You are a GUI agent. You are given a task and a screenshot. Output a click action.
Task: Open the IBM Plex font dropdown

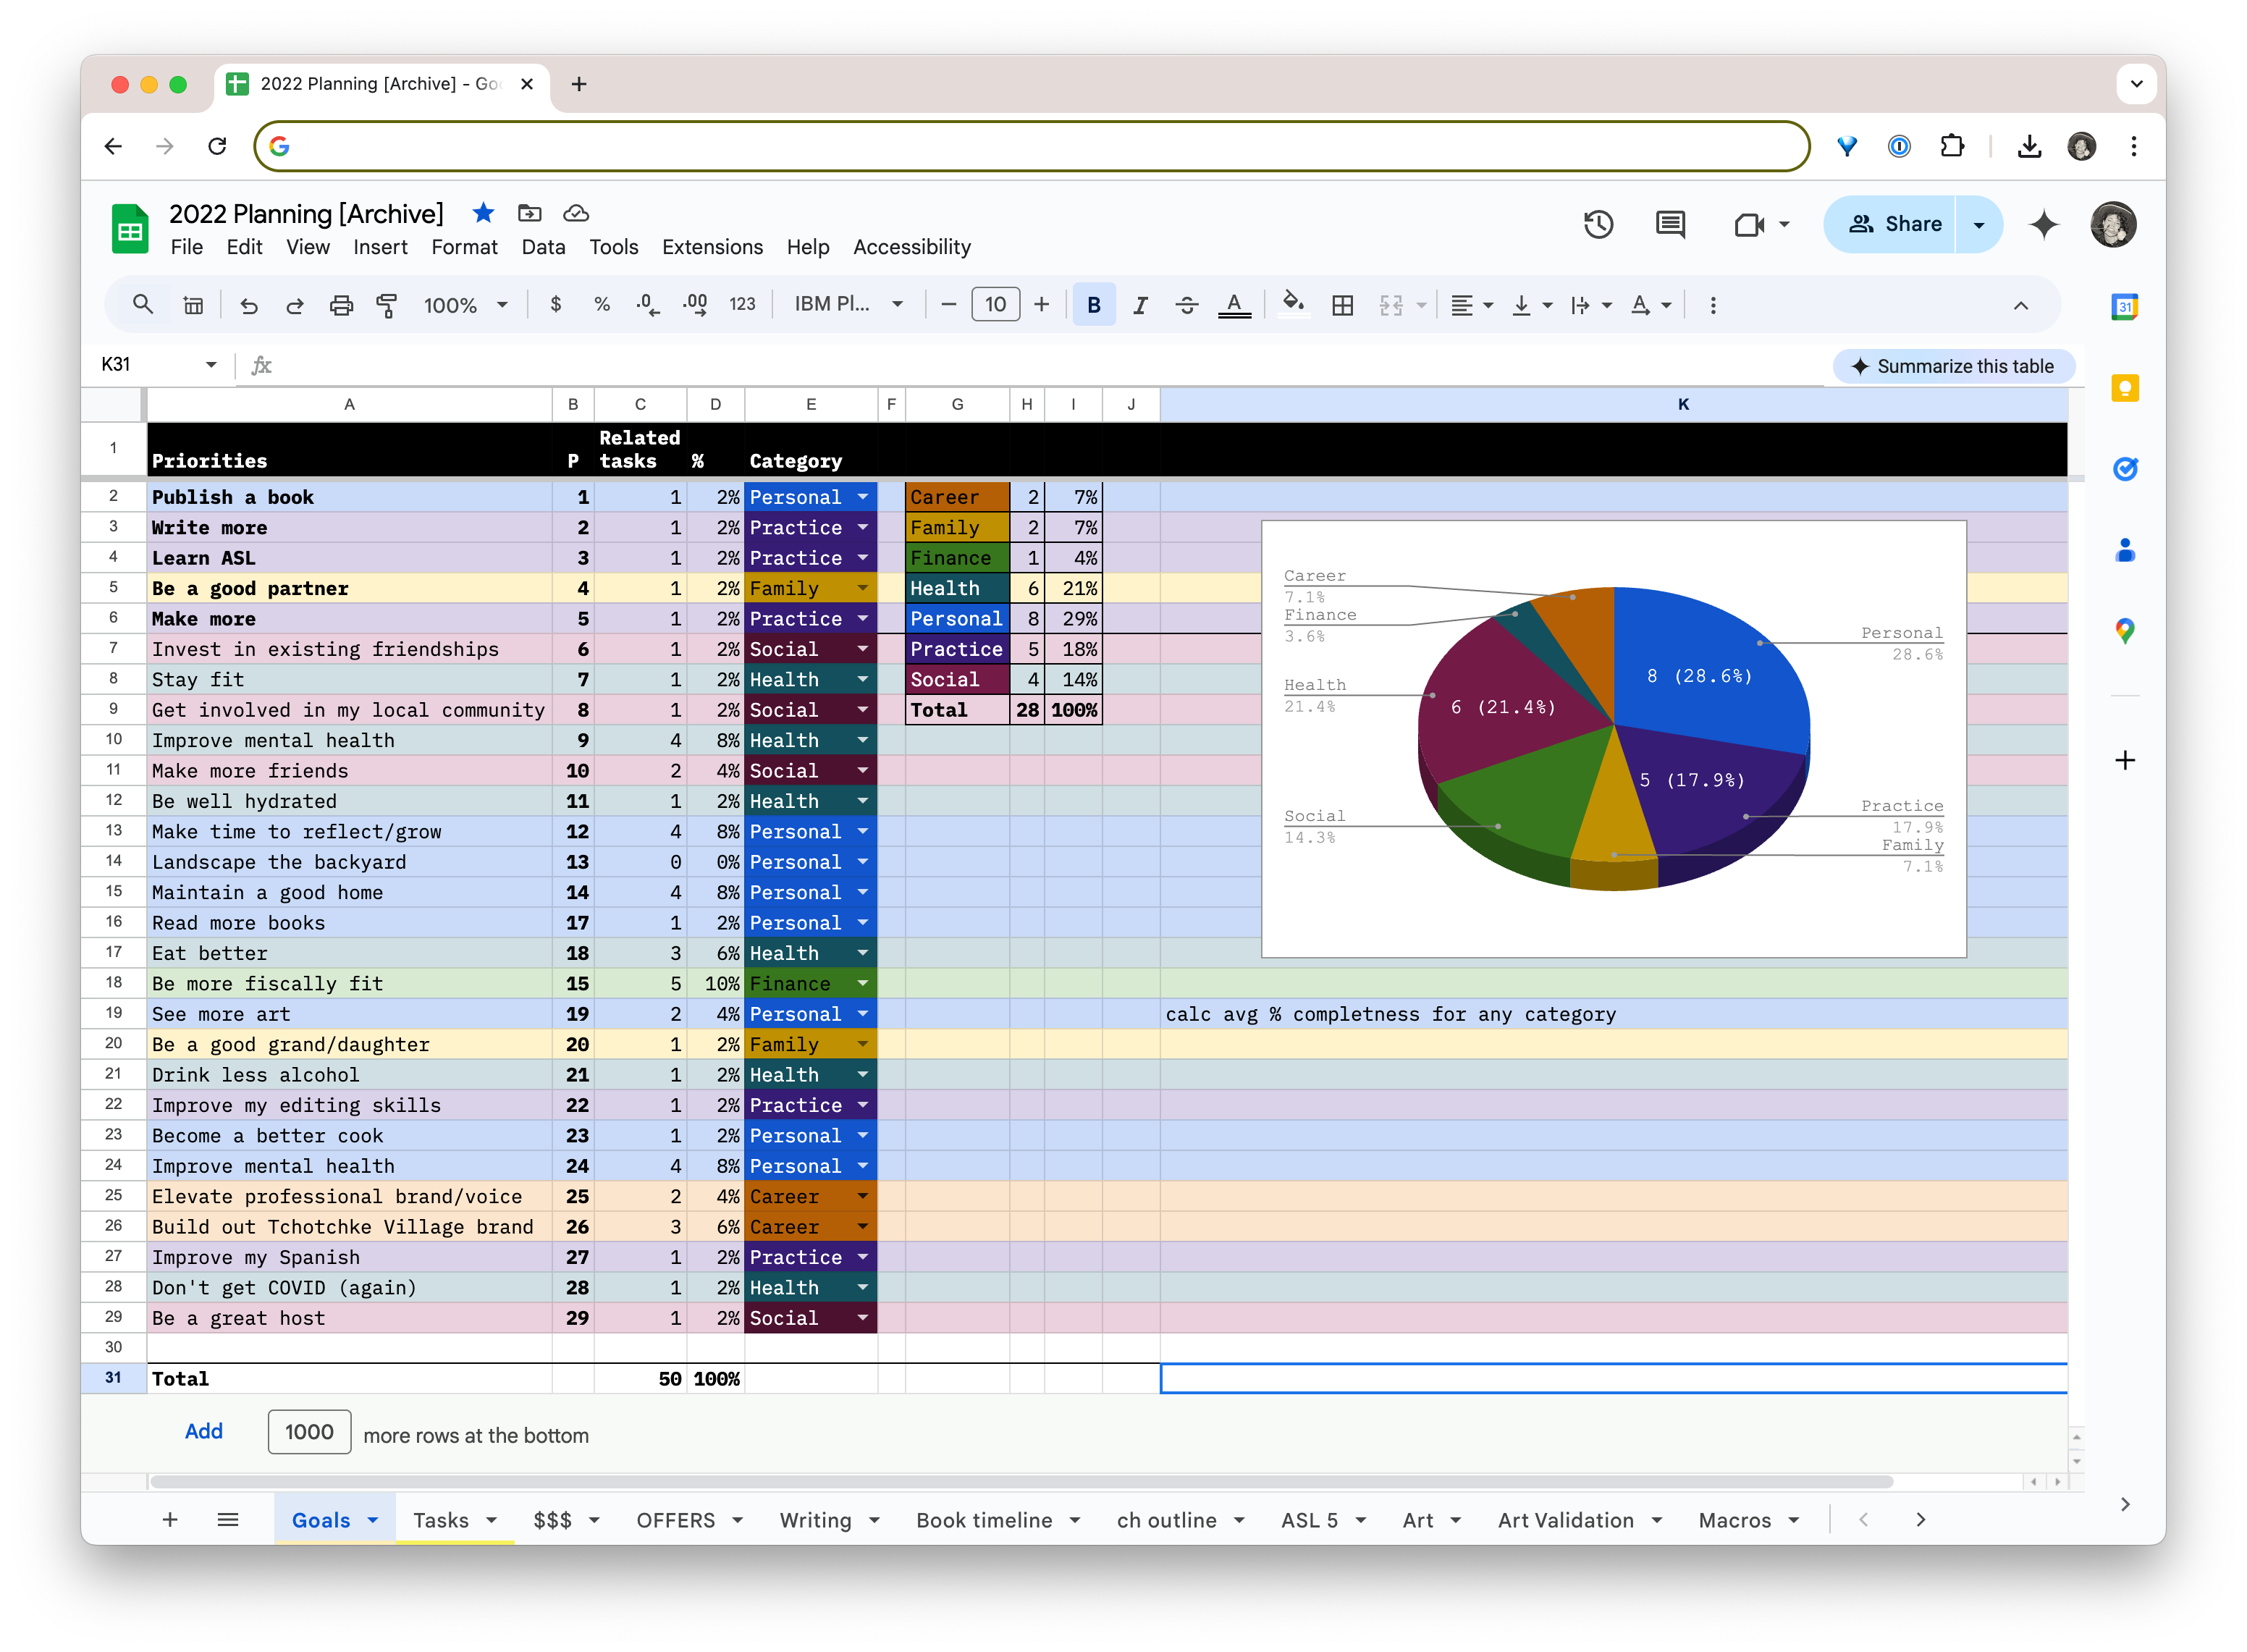(x=849, y=304)
